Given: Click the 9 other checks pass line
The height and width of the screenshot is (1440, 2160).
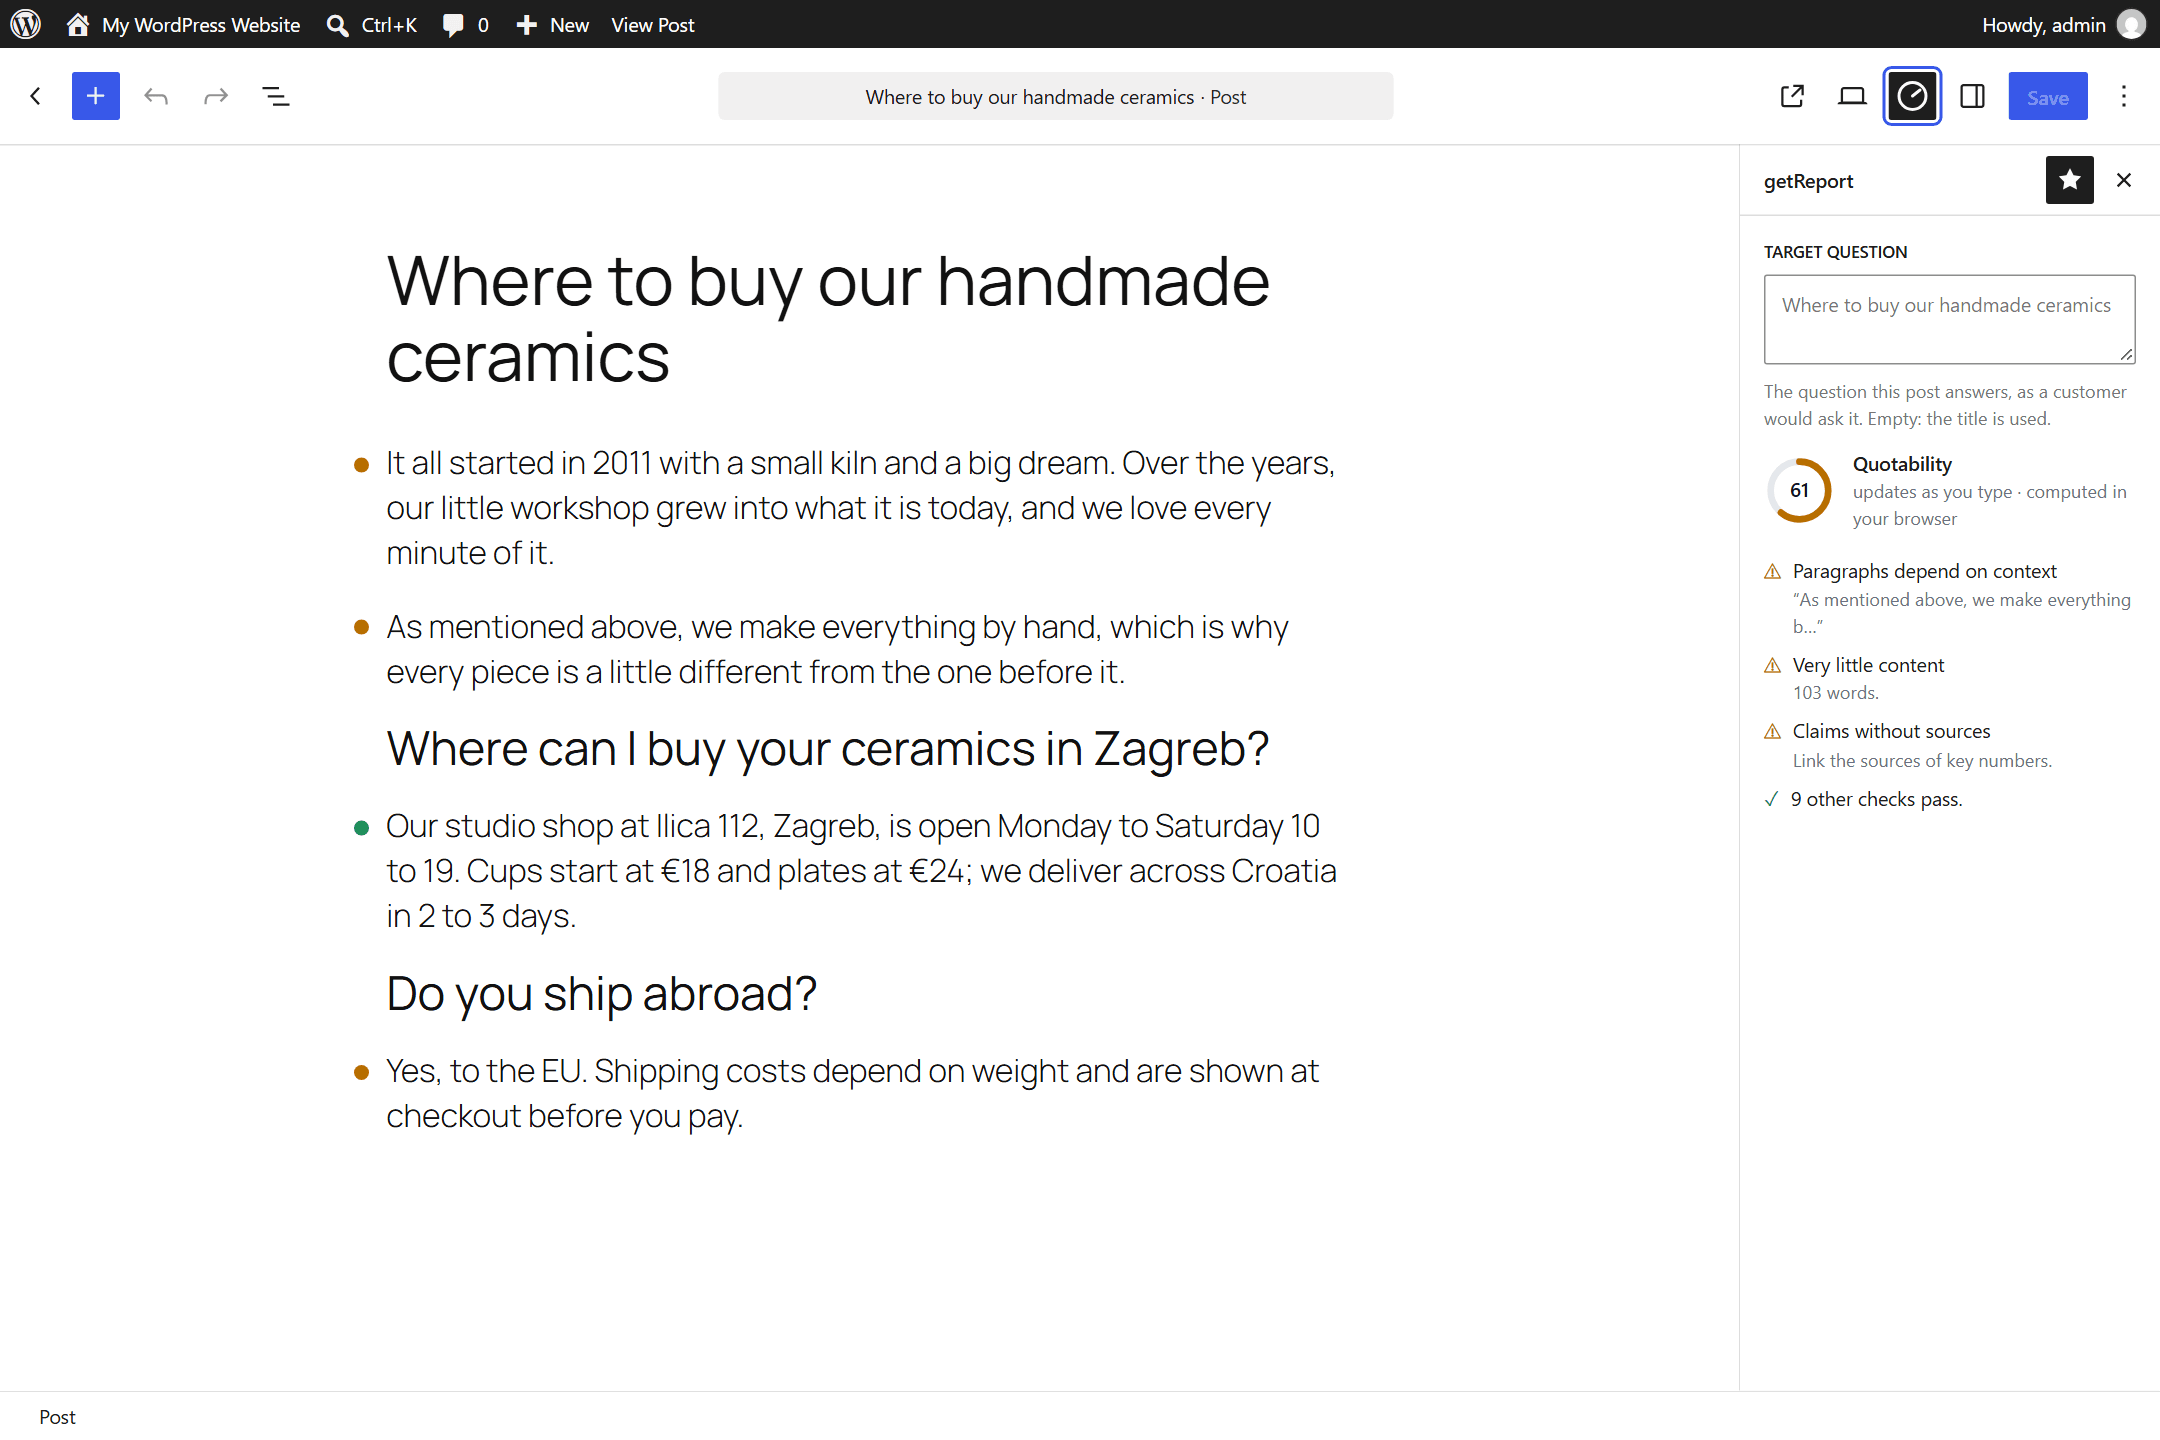Looking at the screenshot, I should point(1876,799).
